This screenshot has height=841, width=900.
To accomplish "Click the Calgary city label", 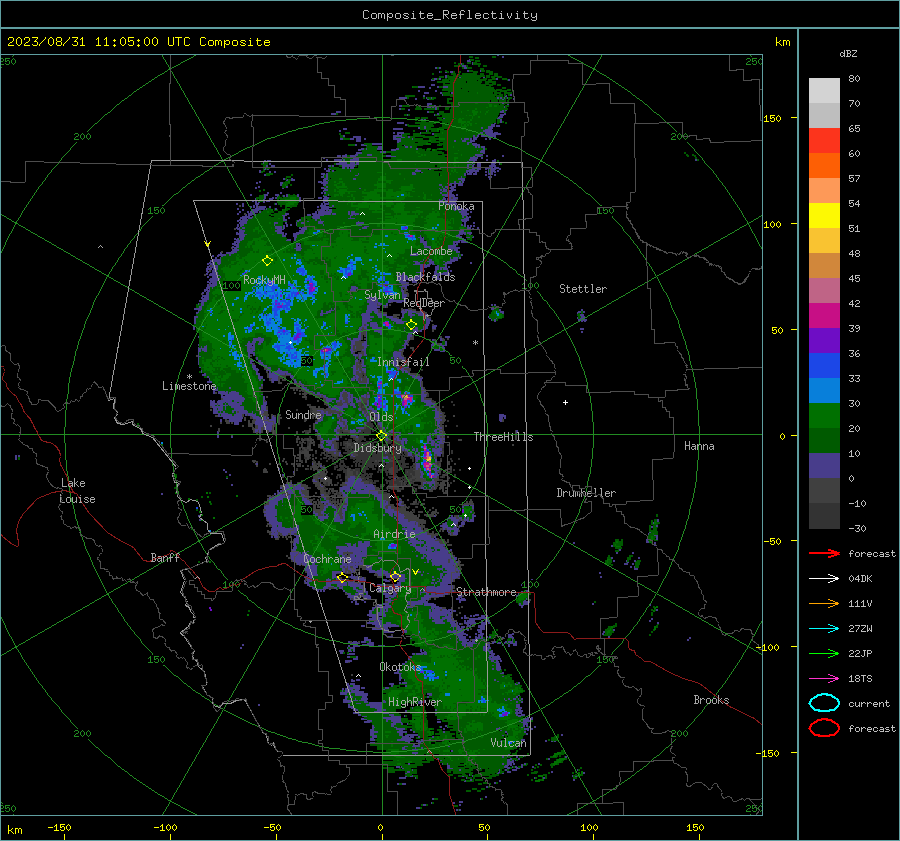I will coord(390,588).
